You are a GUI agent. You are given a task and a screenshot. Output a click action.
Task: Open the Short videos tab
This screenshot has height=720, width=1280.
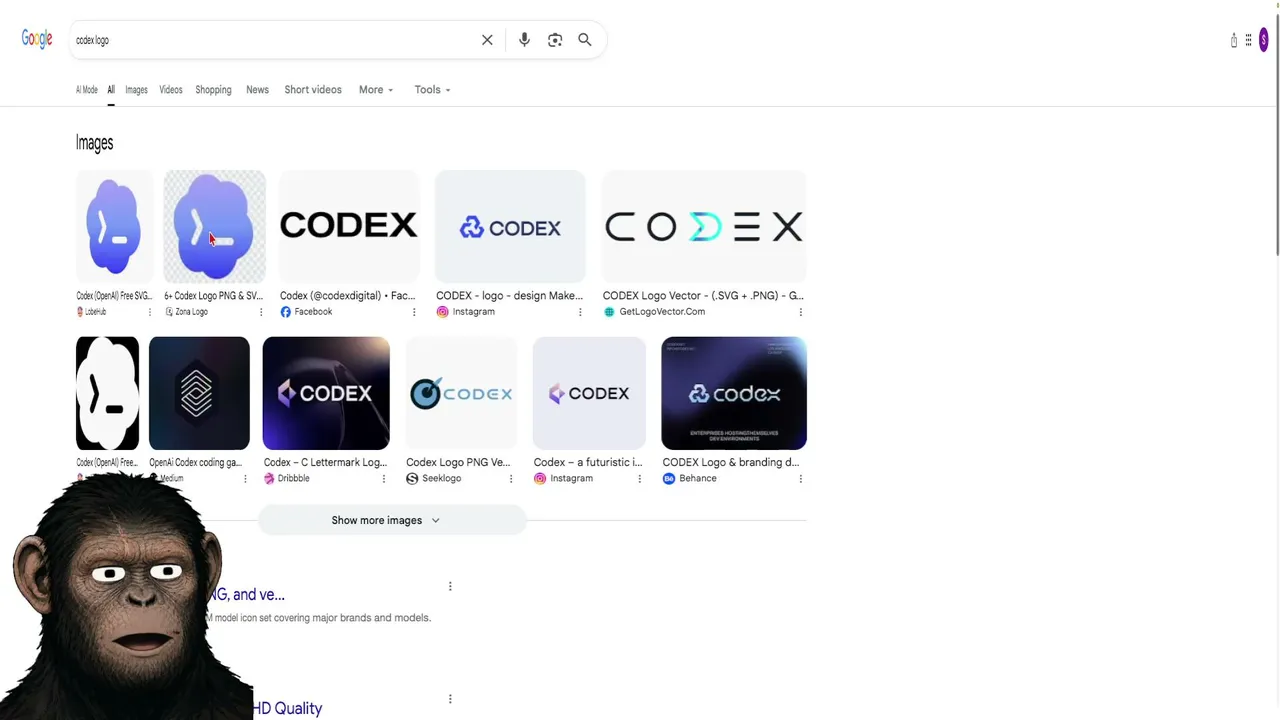(x=313, y=90)
